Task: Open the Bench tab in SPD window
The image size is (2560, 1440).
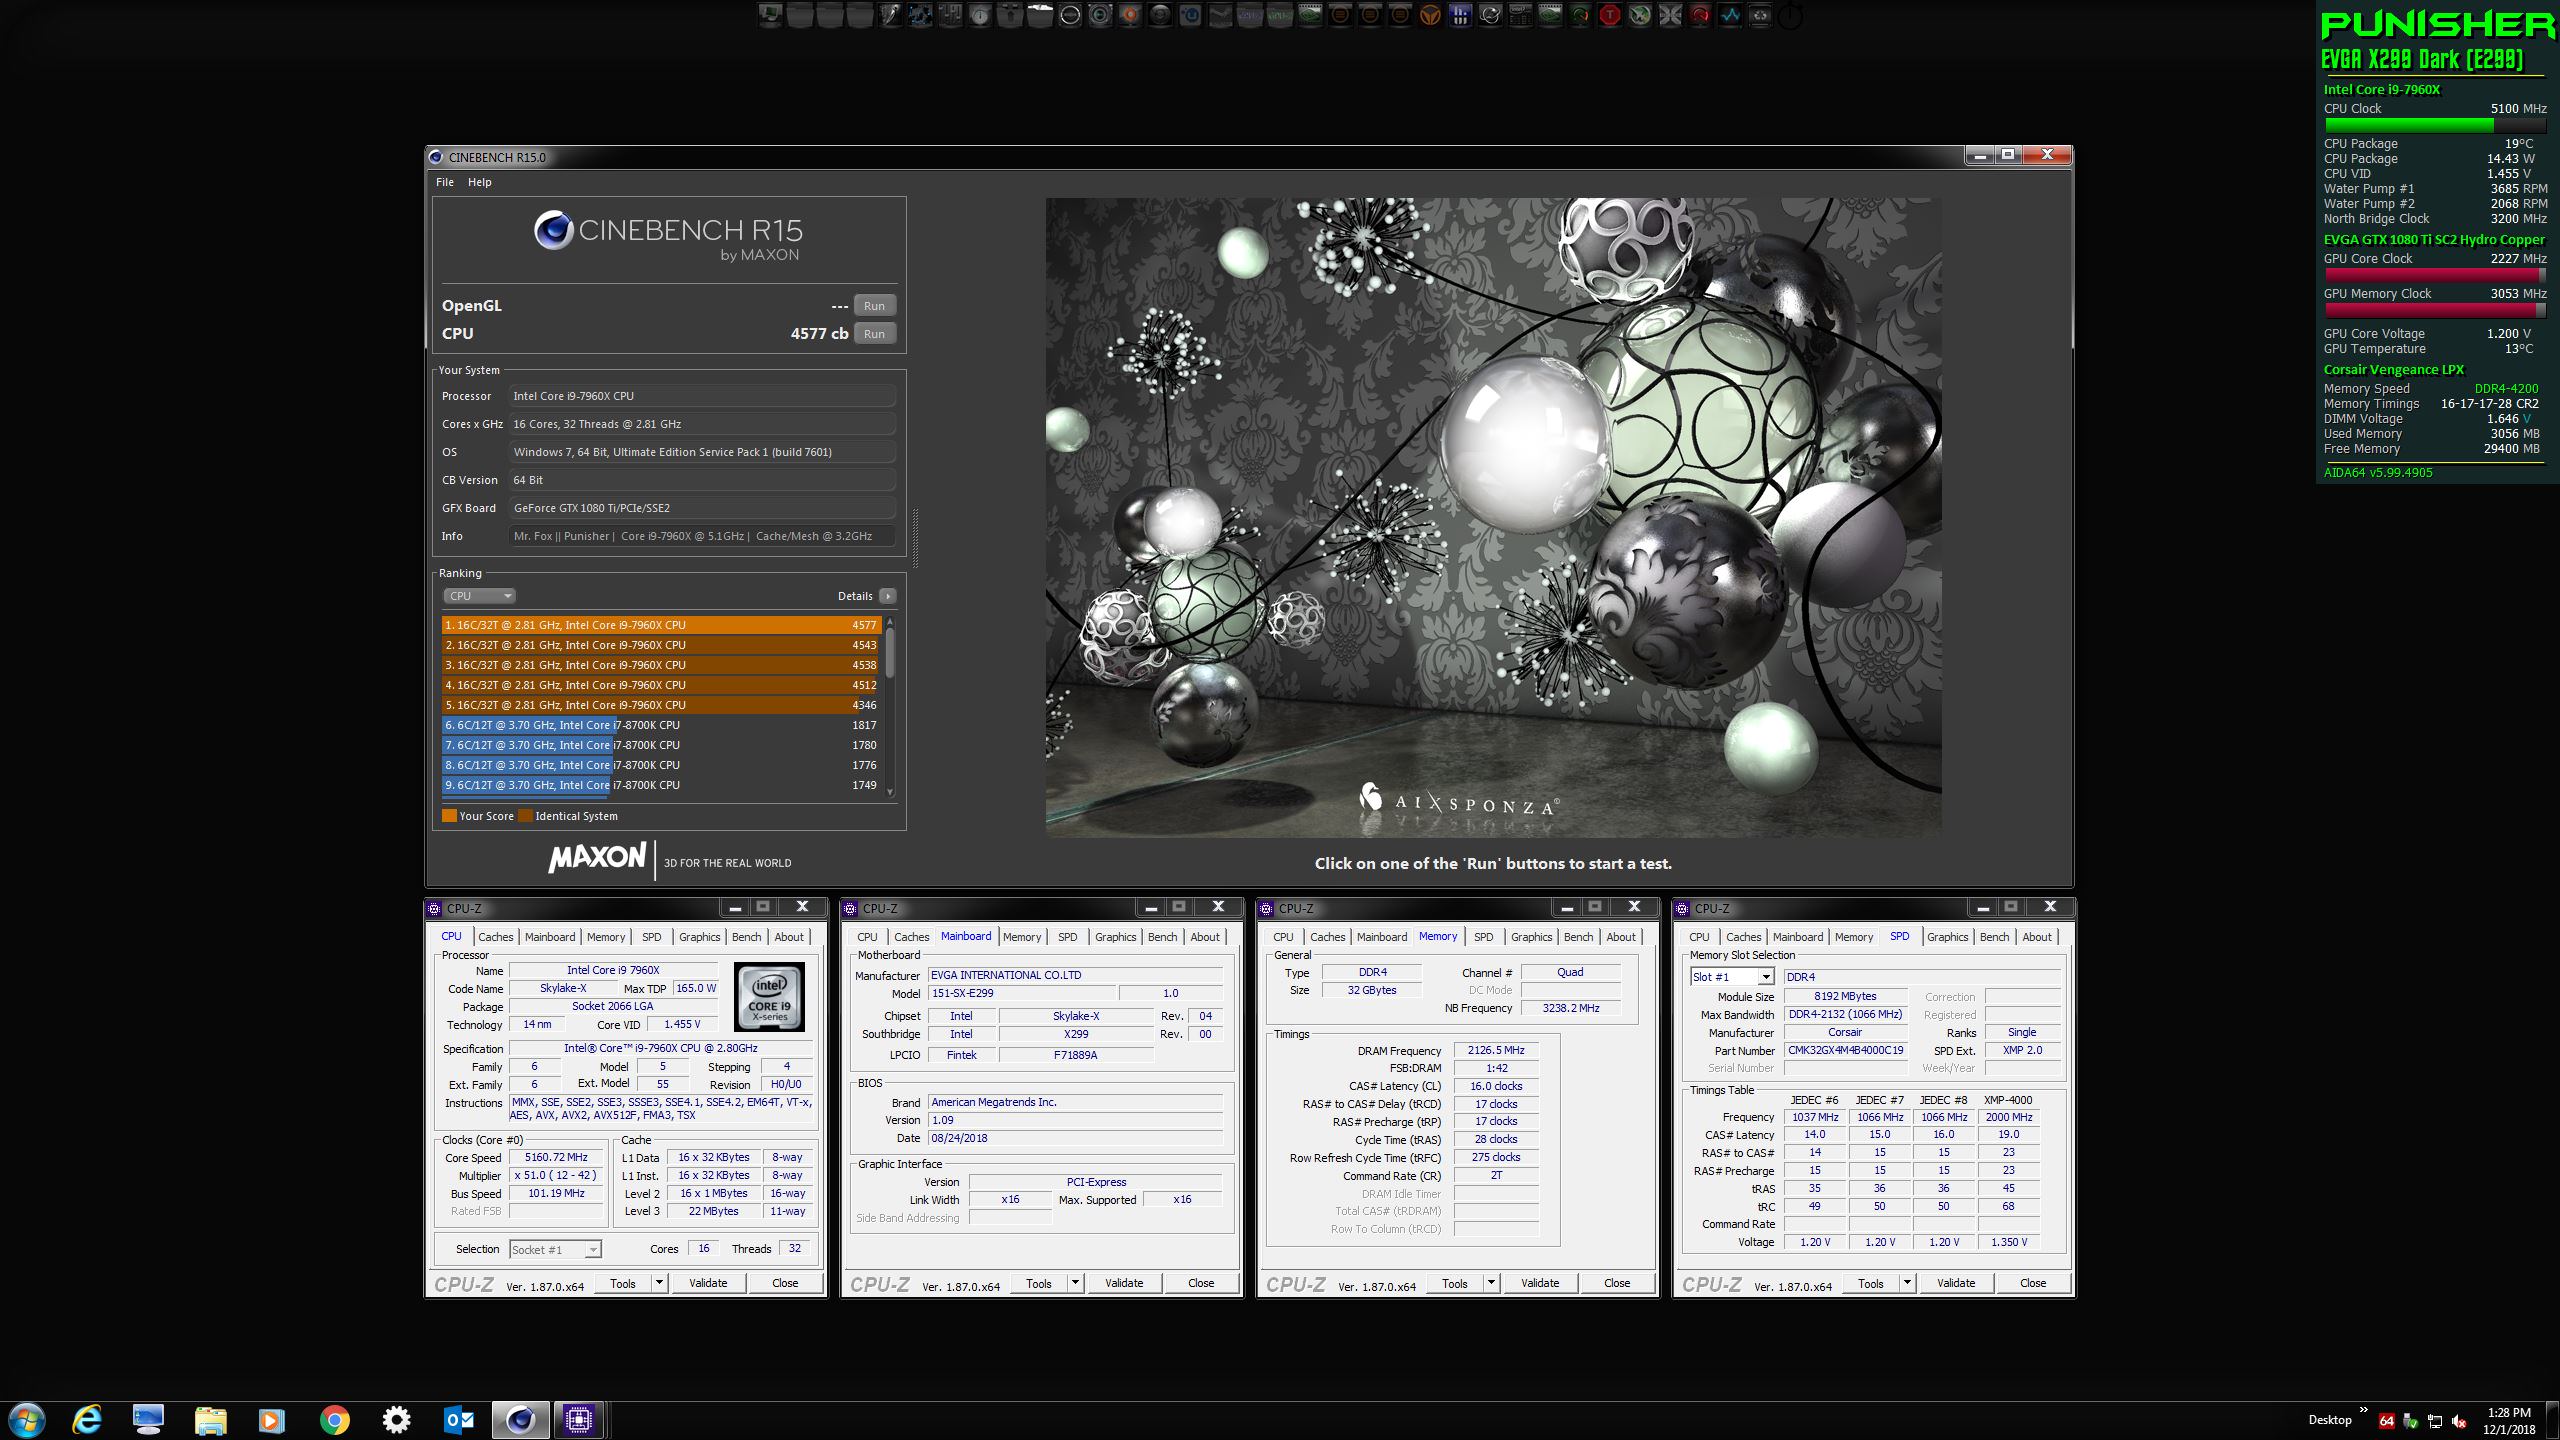Action: coord(1993,937)
